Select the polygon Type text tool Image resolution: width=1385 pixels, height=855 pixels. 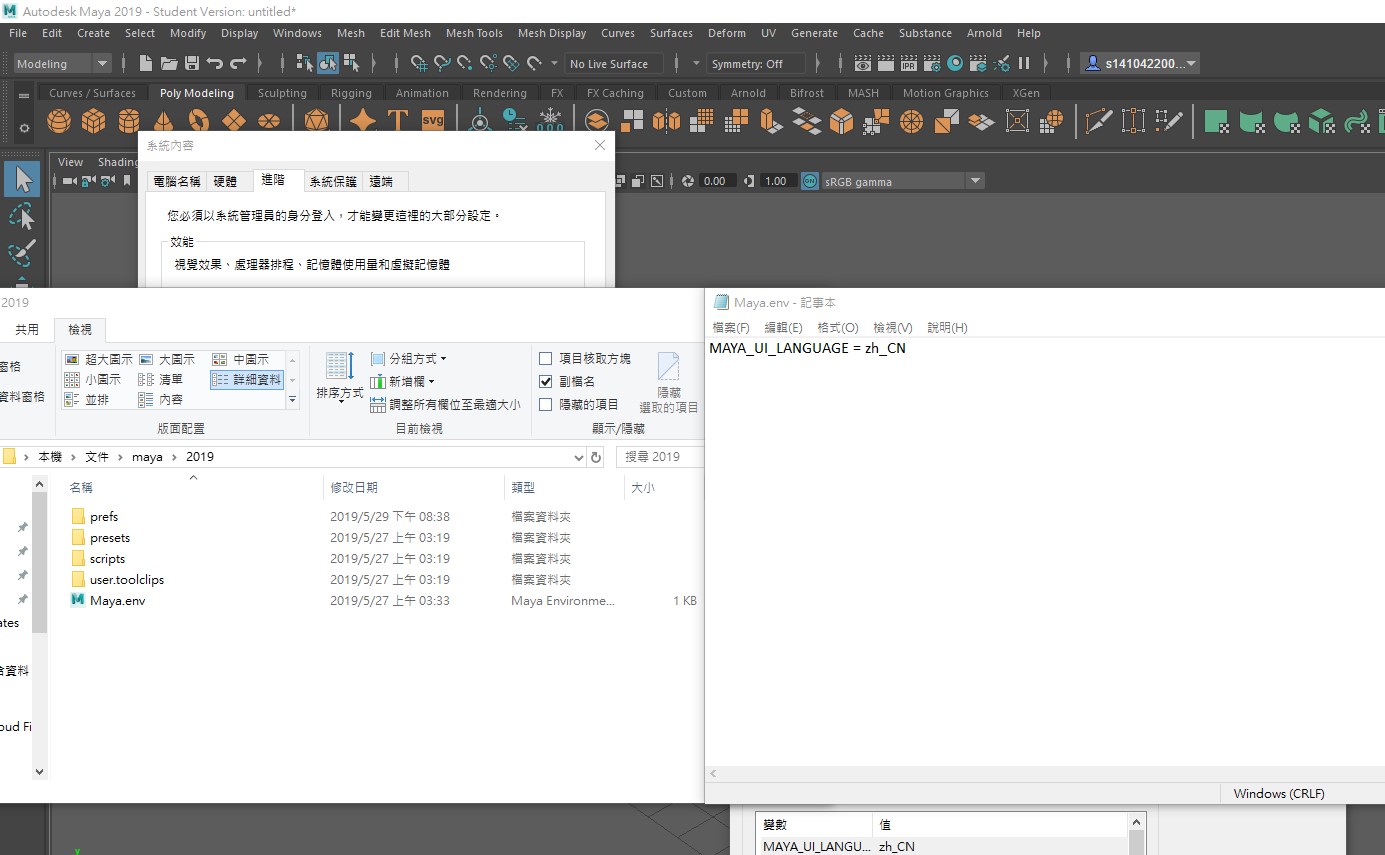point(398,121)
